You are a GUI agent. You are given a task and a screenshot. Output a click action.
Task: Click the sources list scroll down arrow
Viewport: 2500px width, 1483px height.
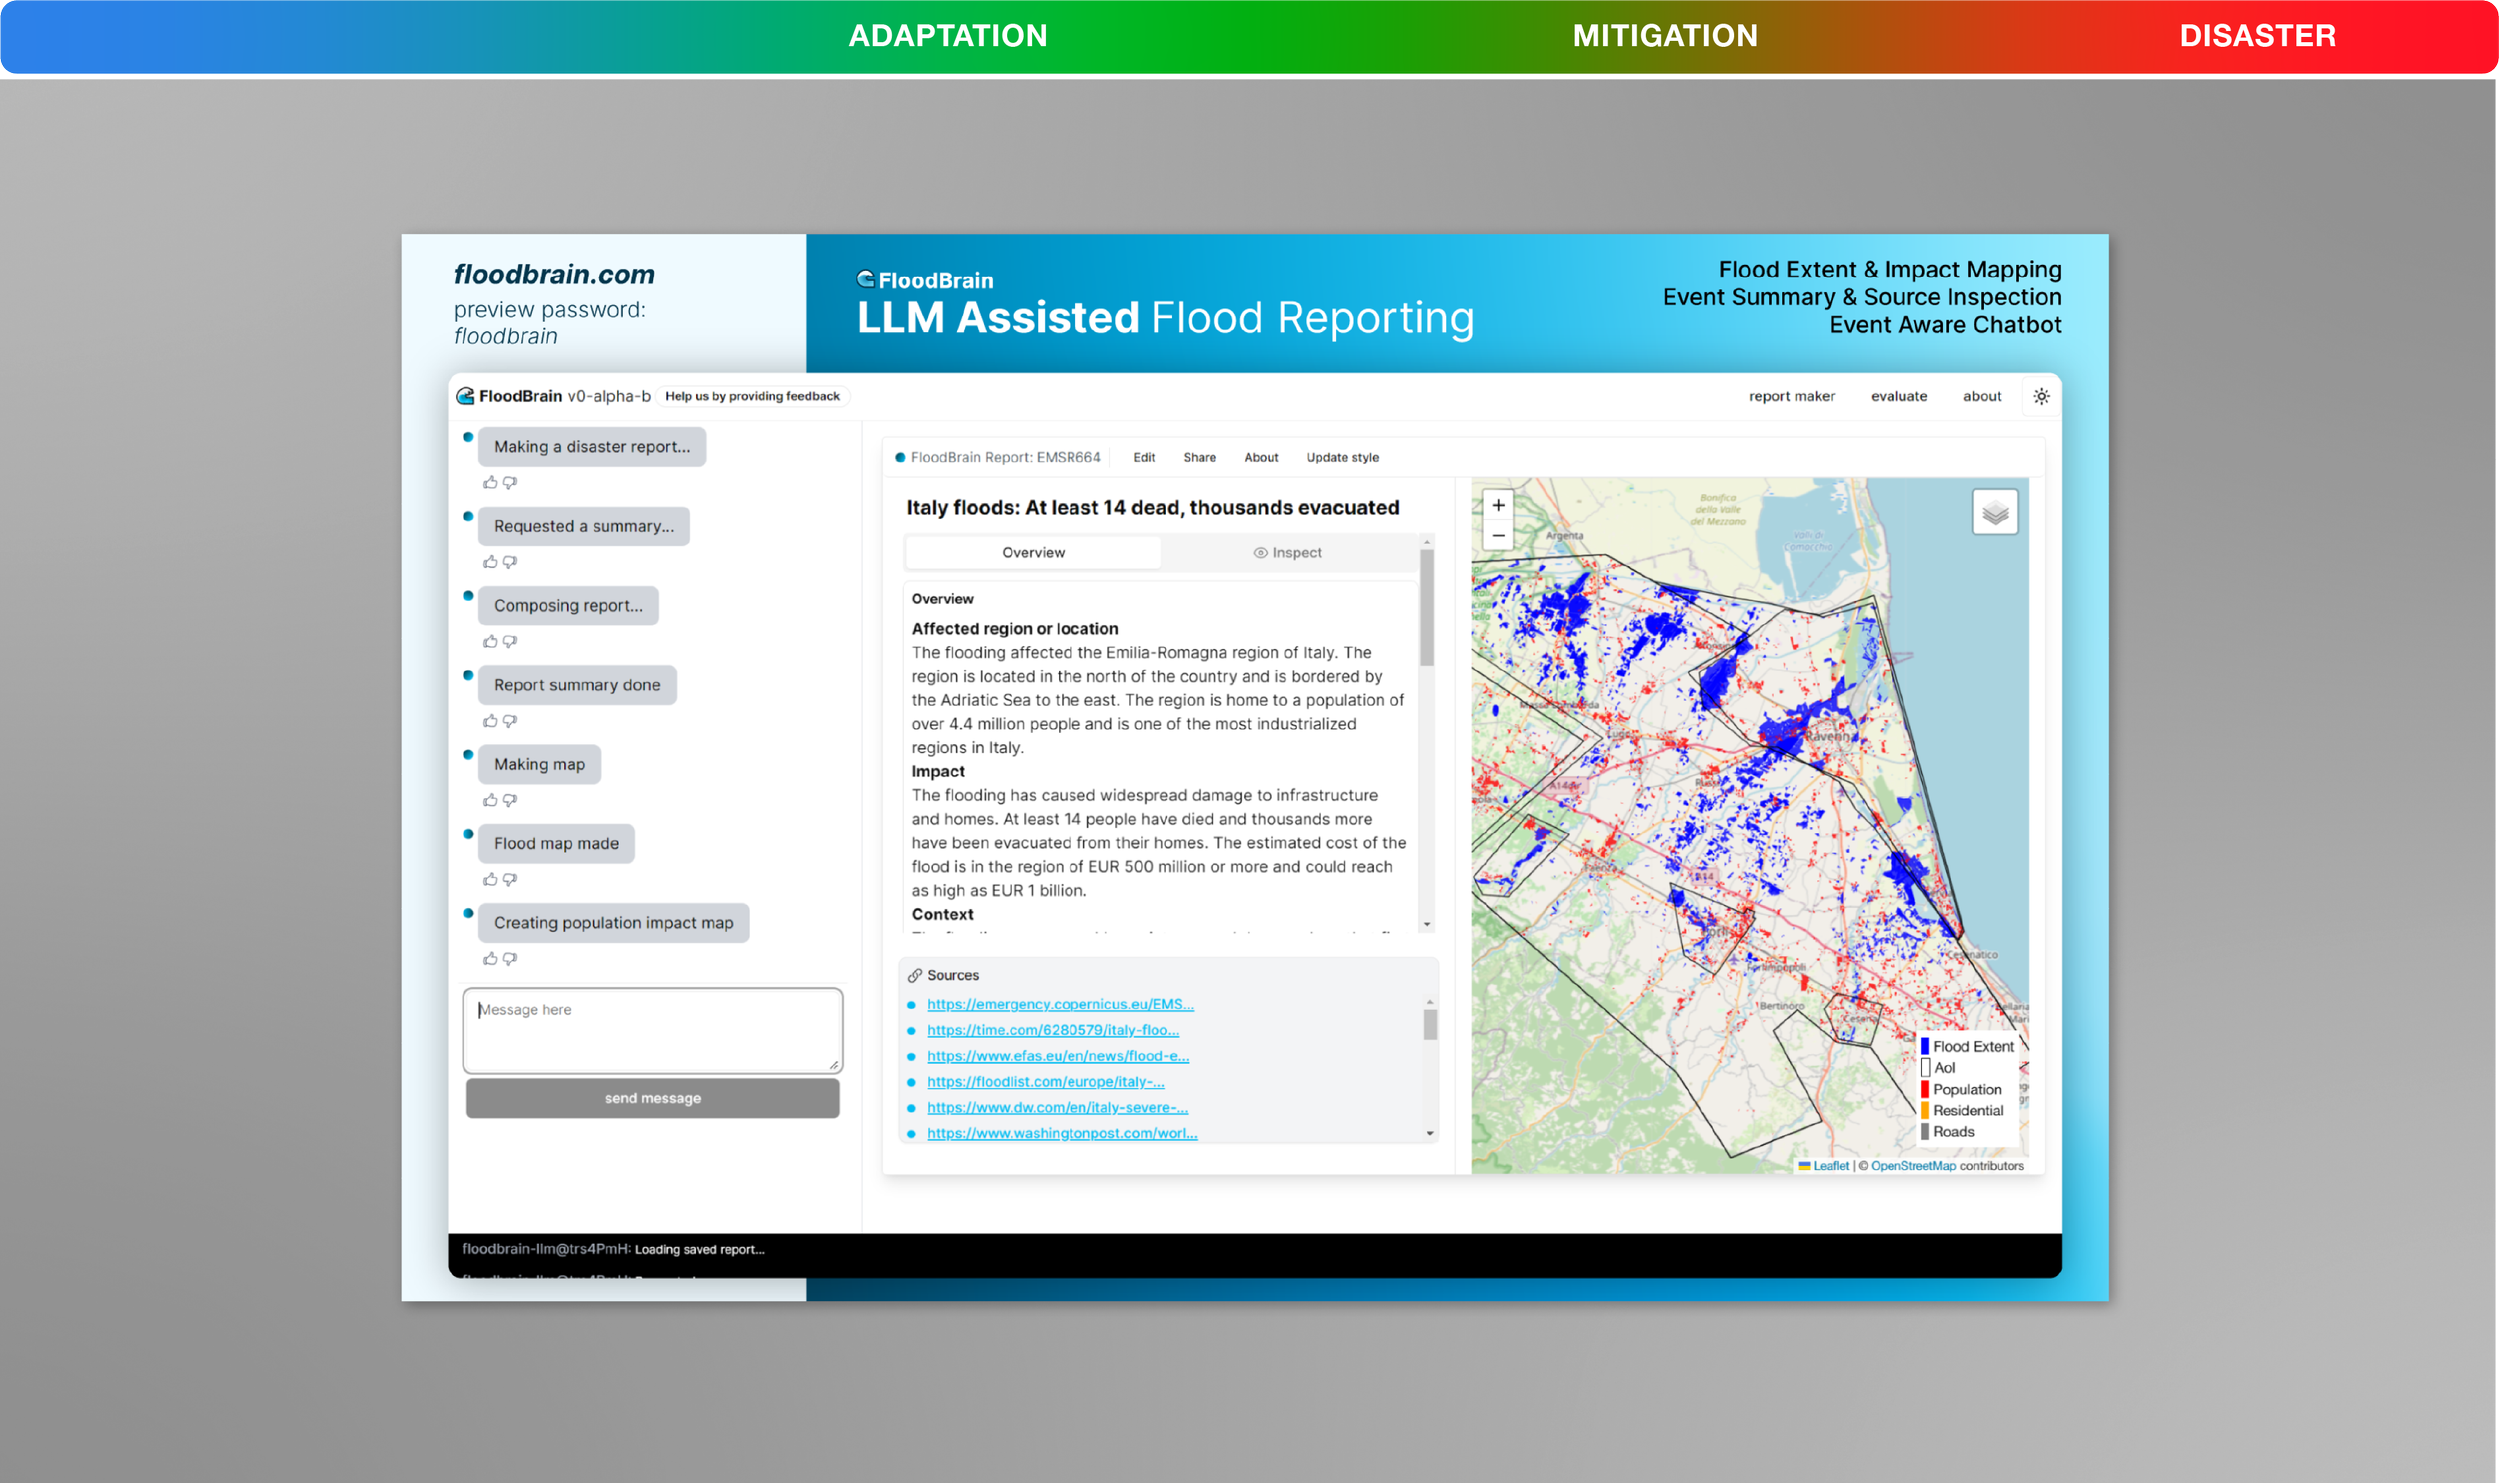pos(1429,1134)
